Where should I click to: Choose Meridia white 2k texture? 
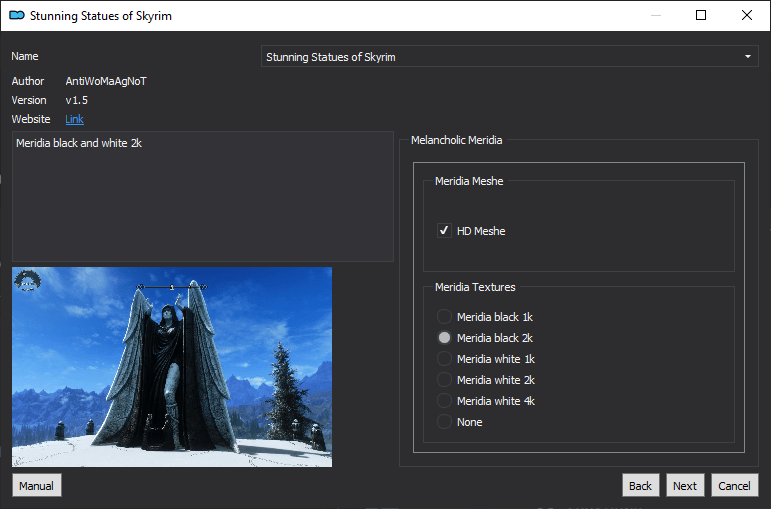444,380
